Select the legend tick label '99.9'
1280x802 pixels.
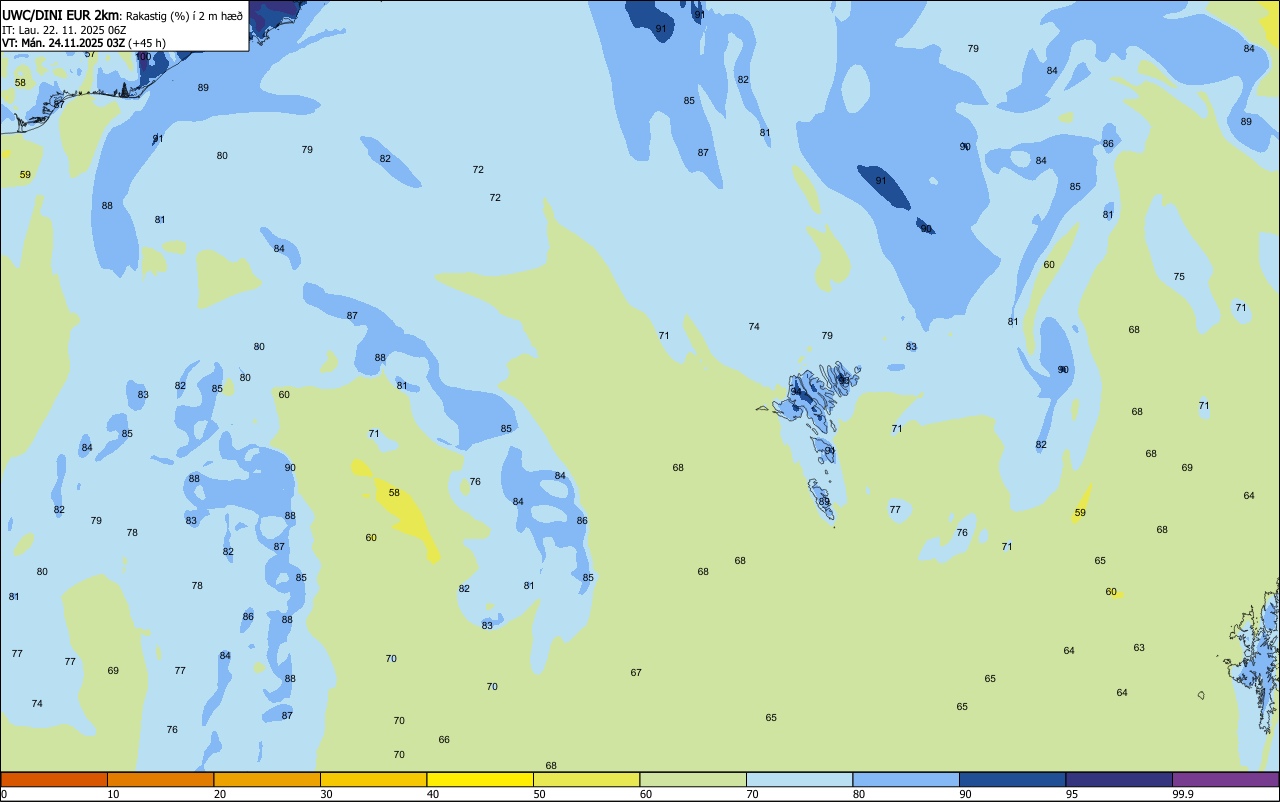coord(1183,794)
